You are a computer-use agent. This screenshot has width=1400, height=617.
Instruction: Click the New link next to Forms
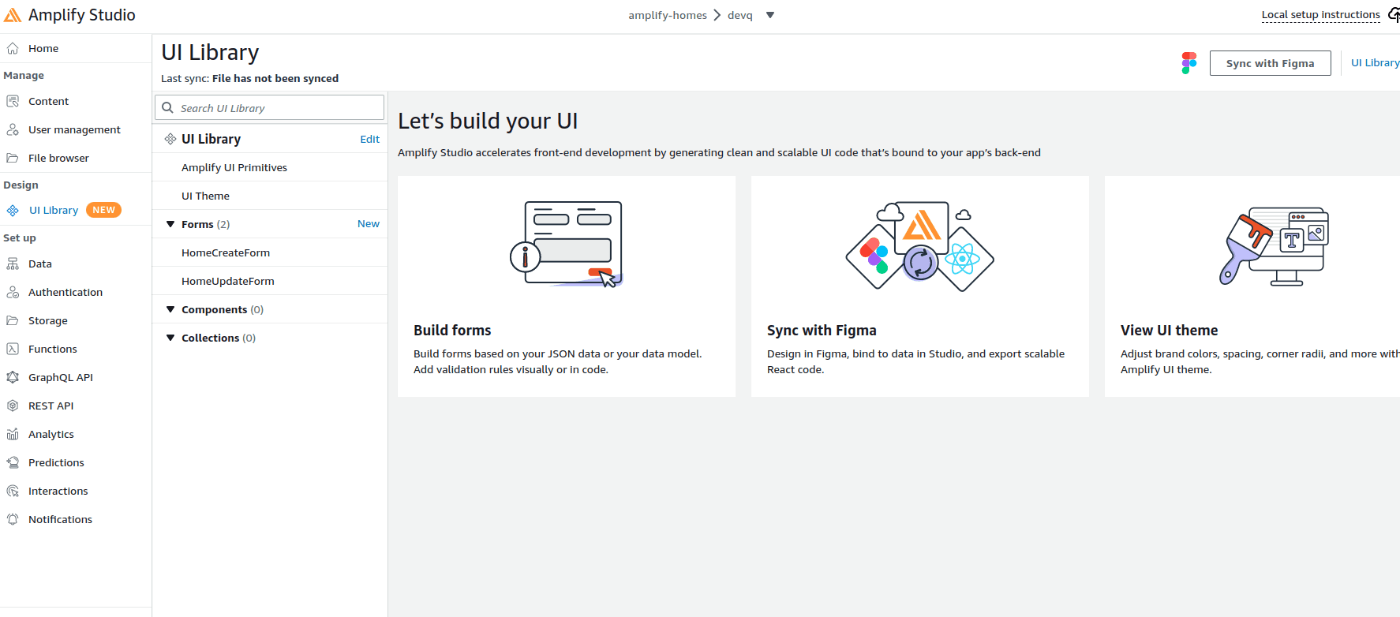click(368, 224)
